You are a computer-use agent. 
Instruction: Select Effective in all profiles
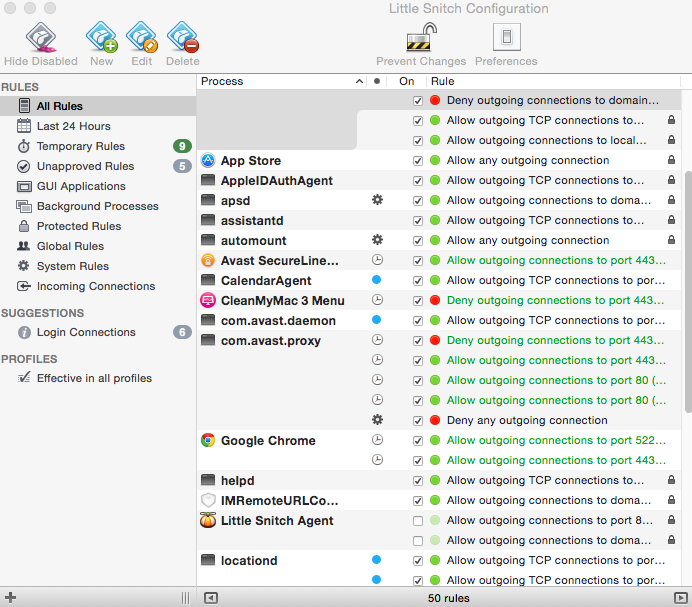[98, 378]
